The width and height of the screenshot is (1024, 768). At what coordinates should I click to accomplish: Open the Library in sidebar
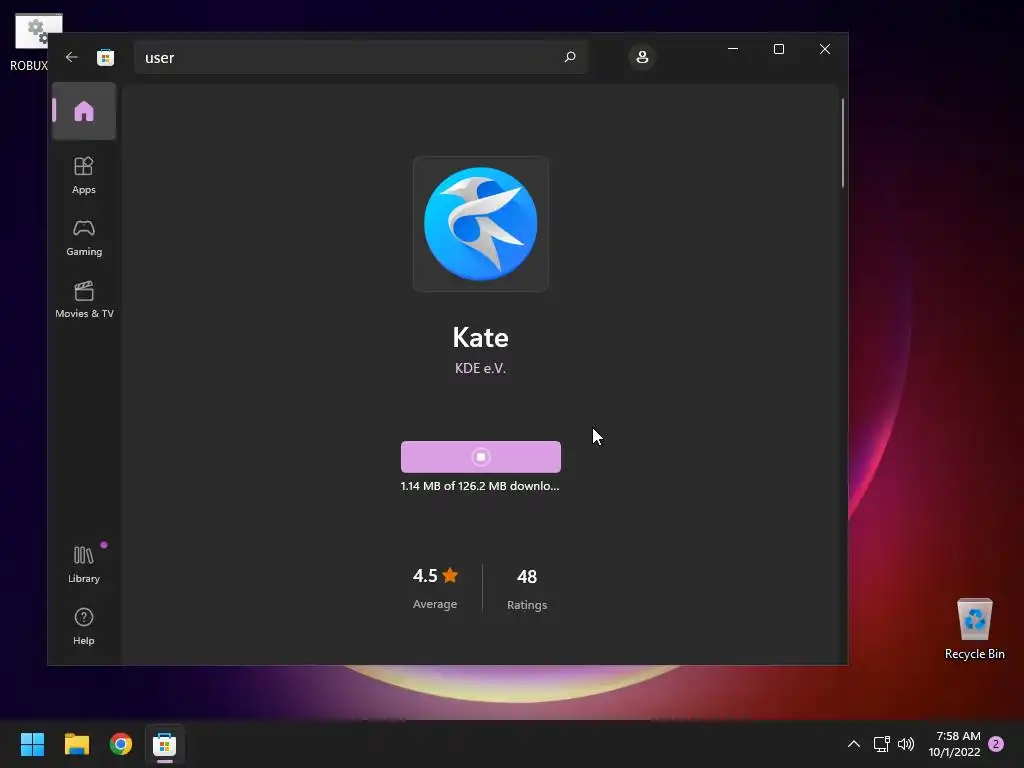[x=84, y=564]
